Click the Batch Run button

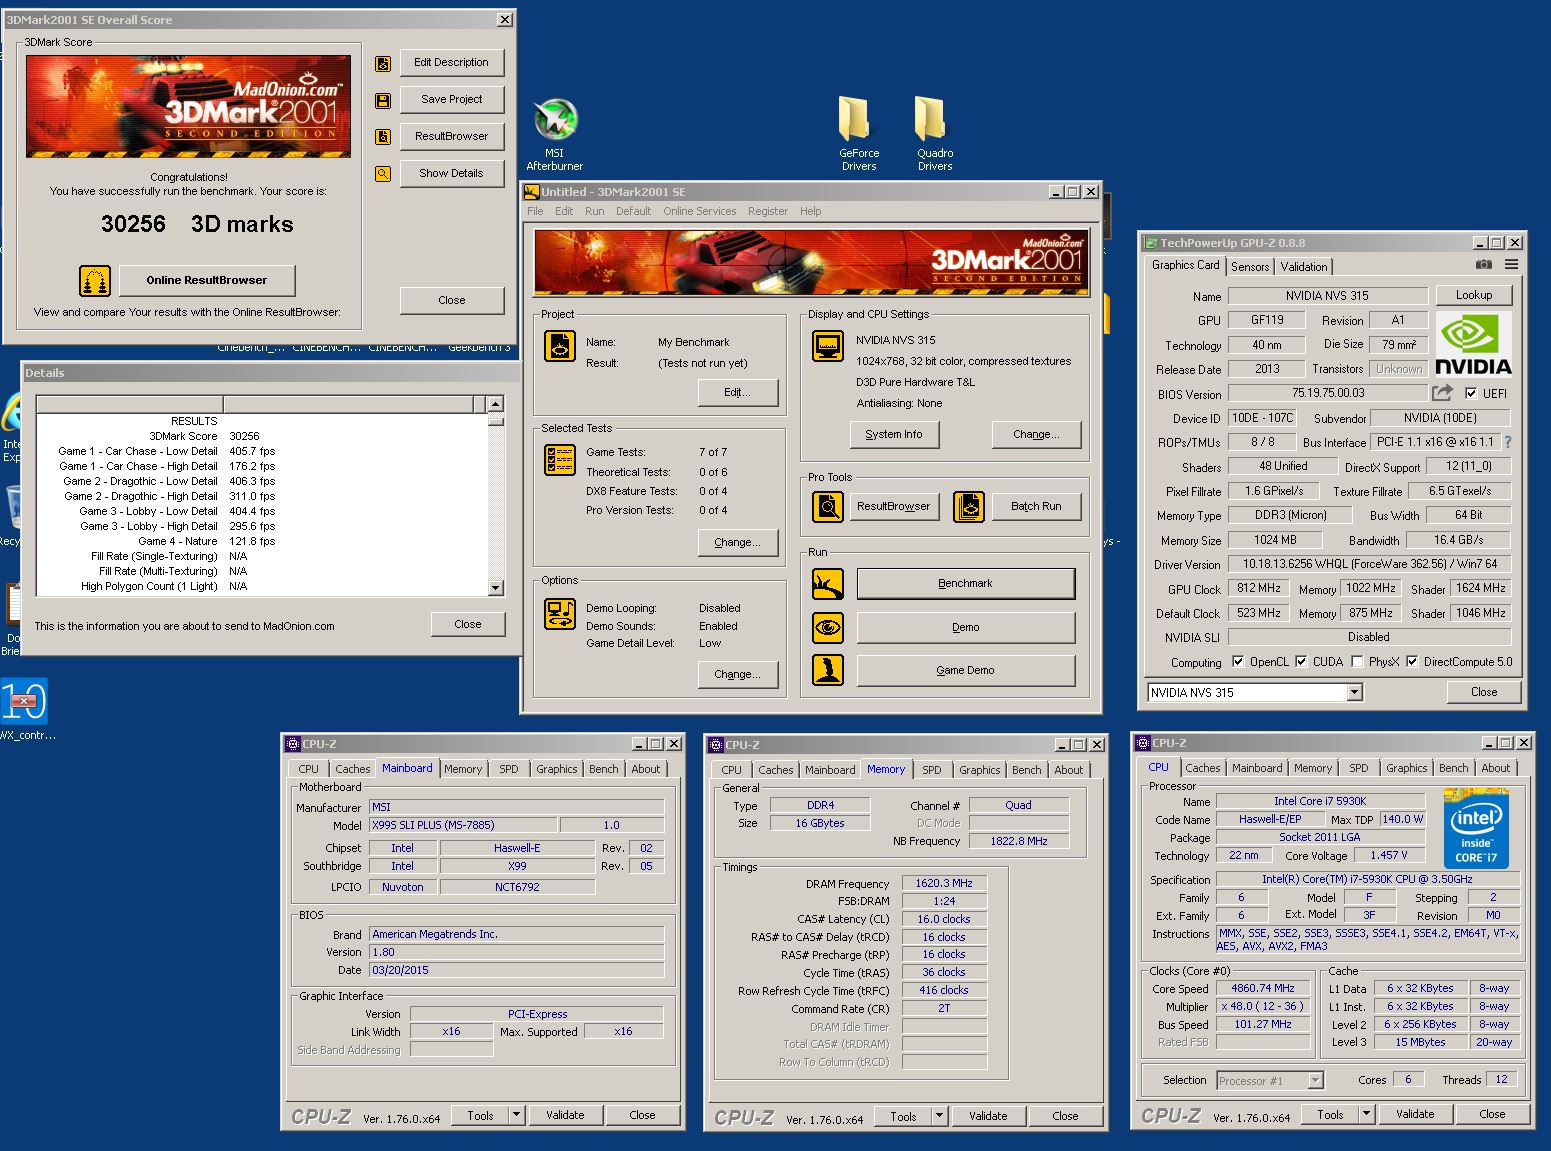click(x=1036, y=506)
